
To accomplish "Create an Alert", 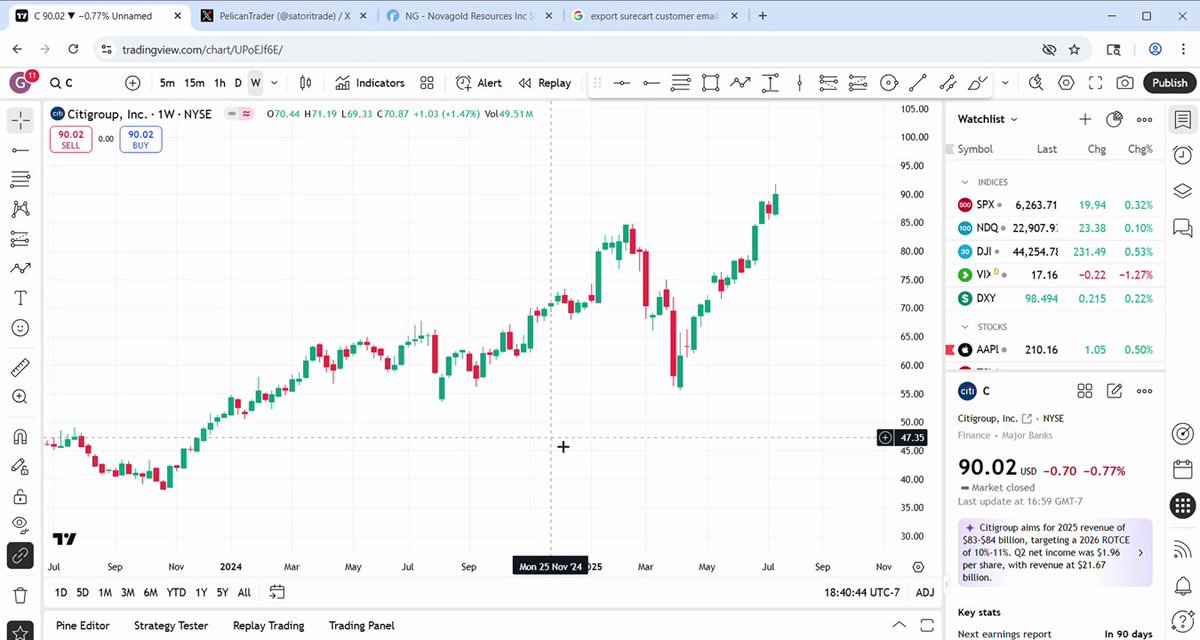I will (x=479, y=83).
